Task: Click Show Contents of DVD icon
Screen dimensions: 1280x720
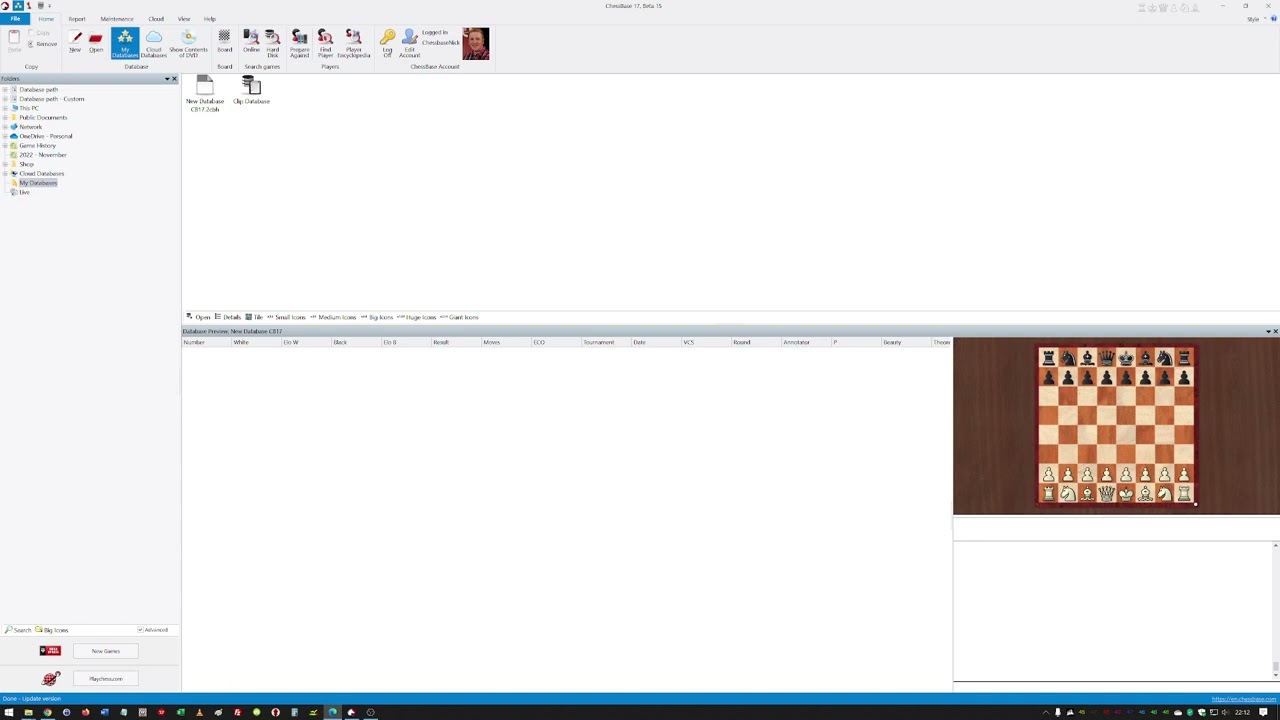Action: tap(188, 44)
